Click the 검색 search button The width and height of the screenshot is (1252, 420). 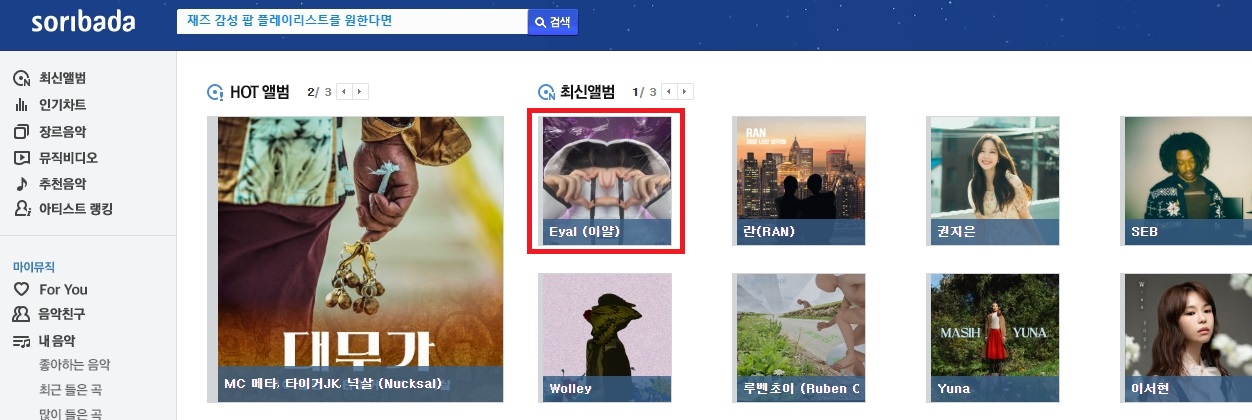pos(553,22)
